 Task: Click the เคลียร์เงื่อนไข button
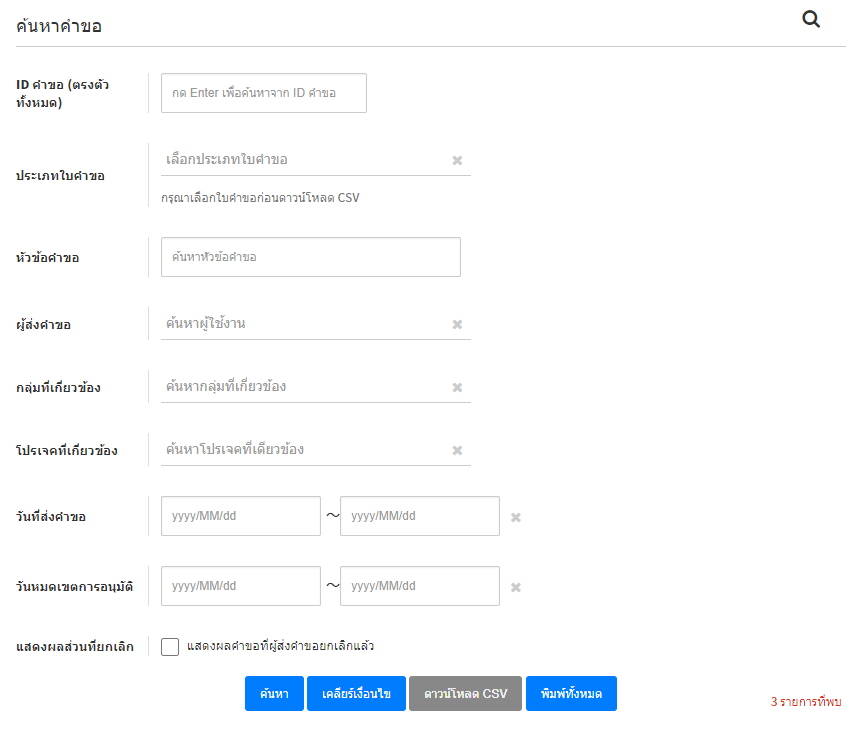(357, 694)
